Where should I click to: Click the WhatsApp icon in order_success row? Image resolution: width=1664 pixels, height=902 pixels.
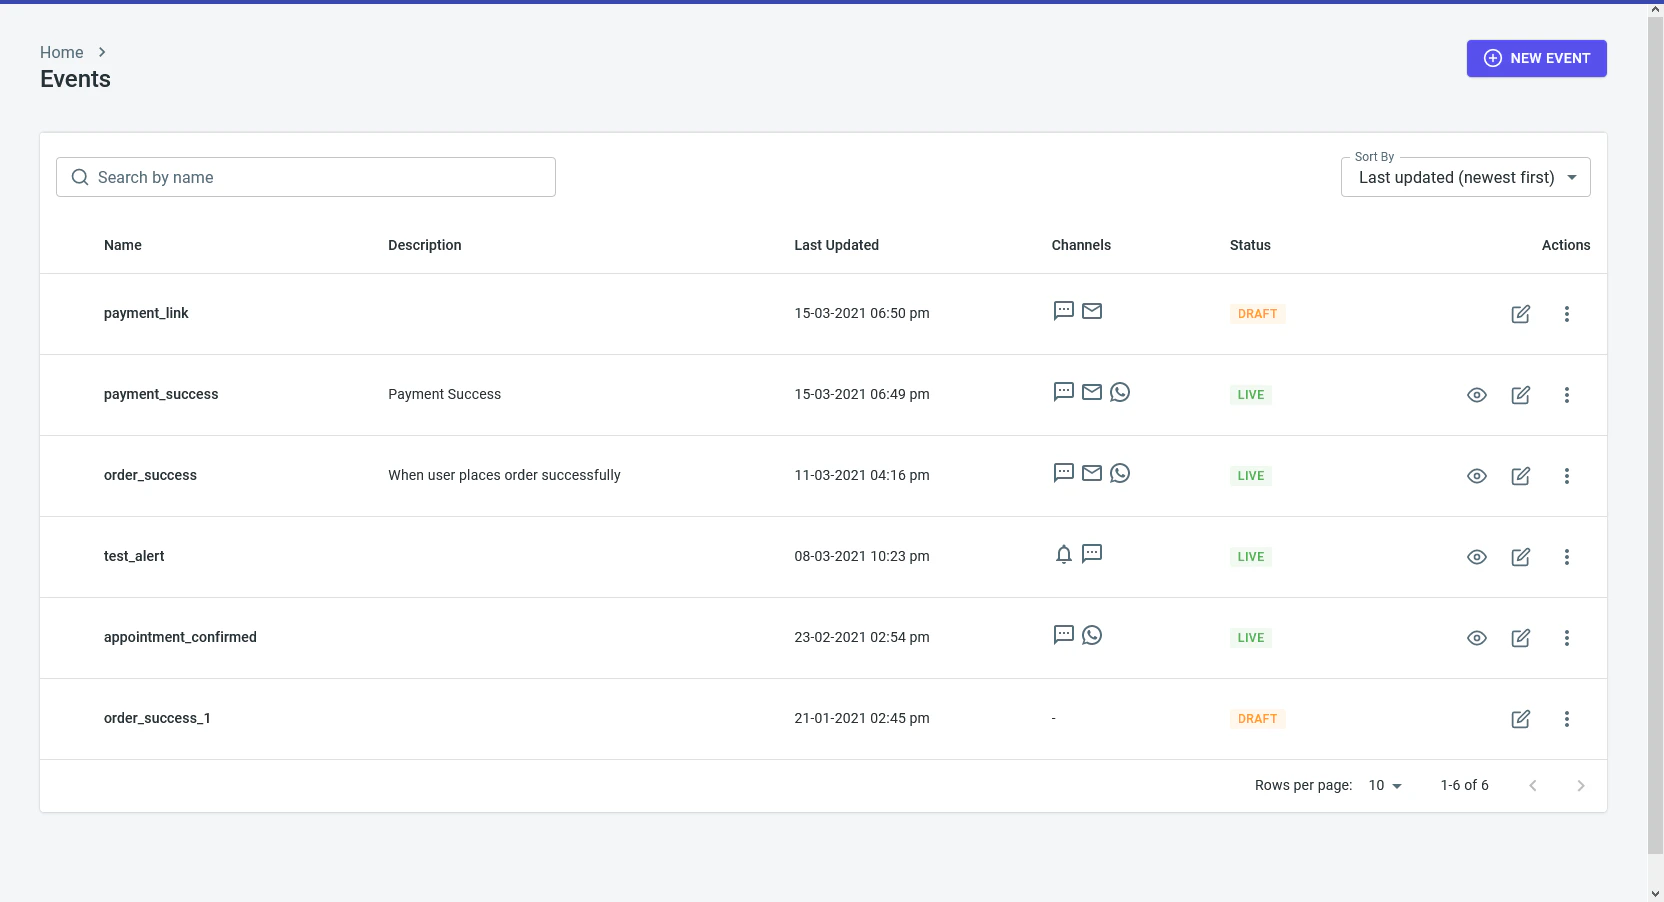tap(1120, 473)
